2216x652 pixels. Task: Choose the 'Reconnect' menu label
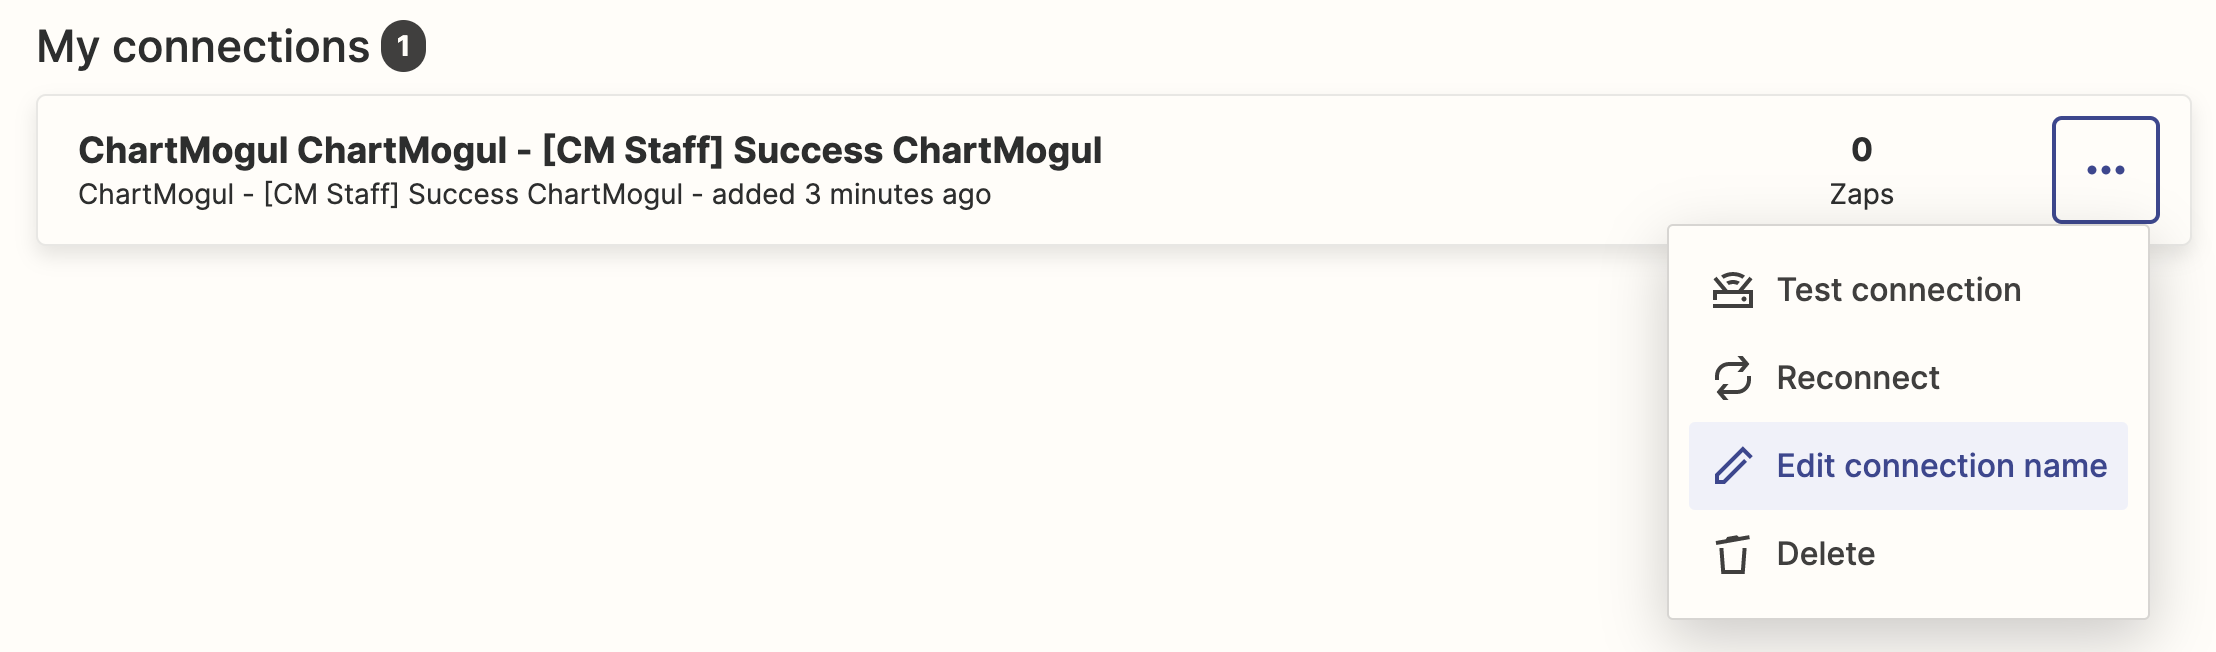point(1857,378)
